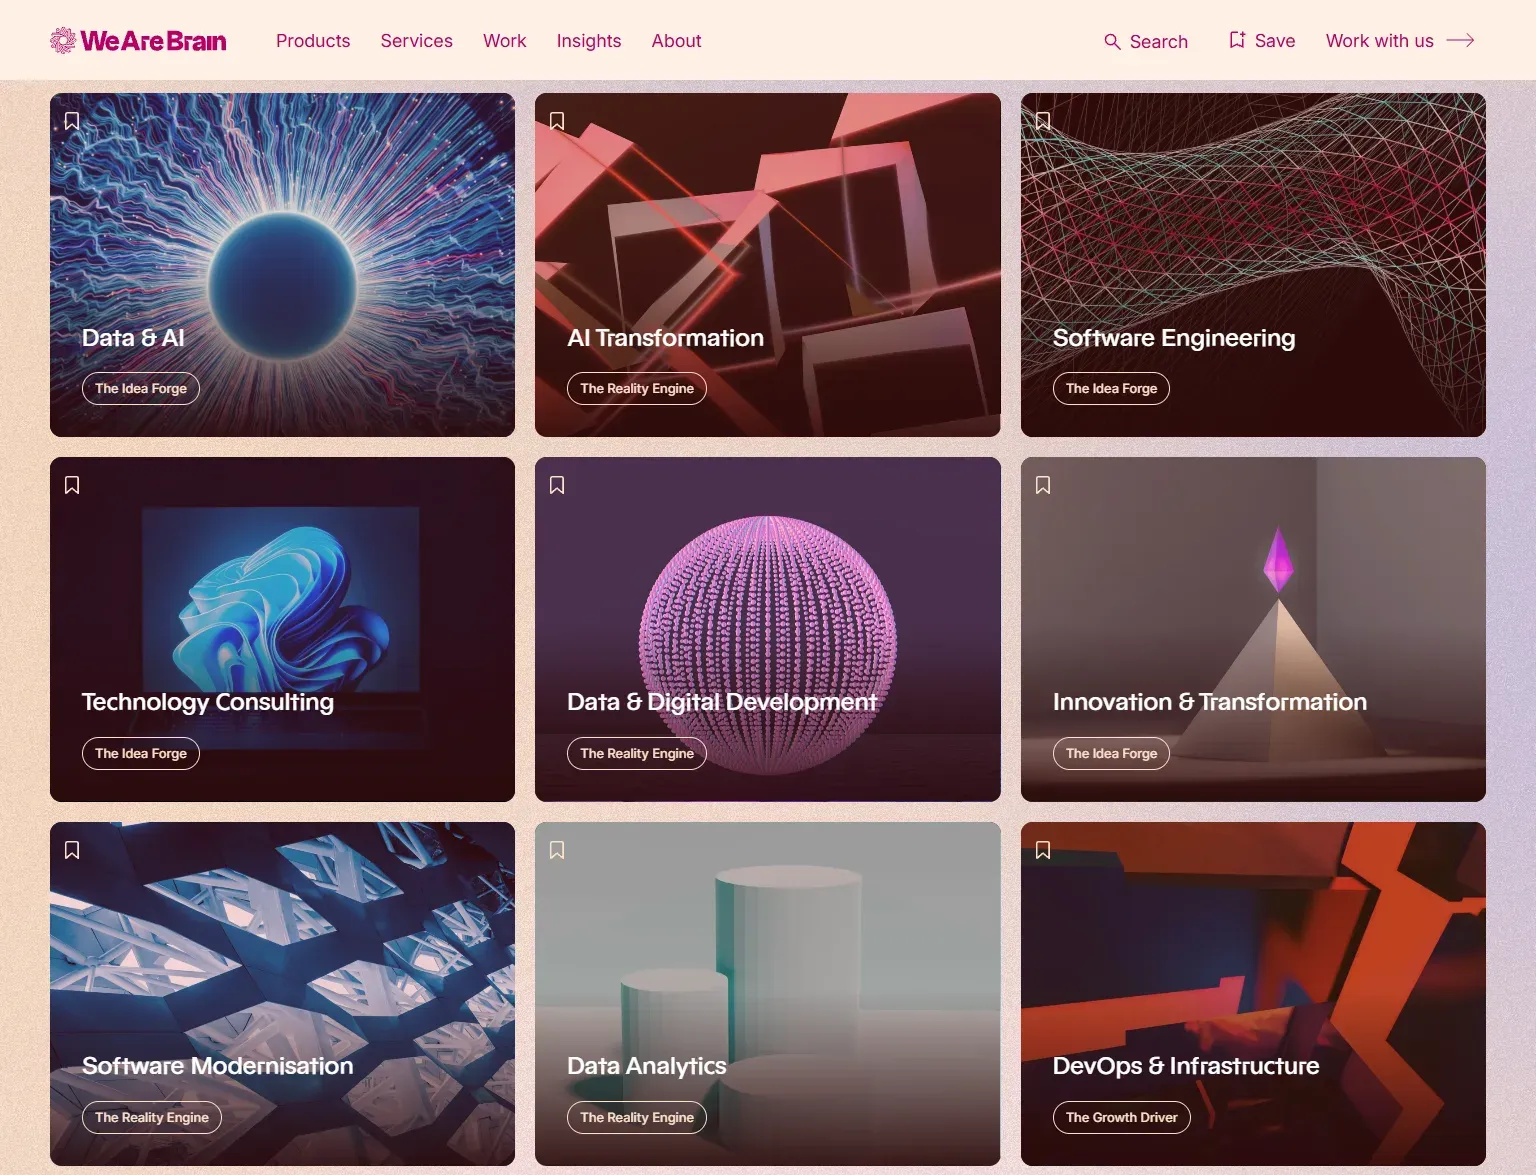Open the Data & AI title
Screen dimensions: 1536x1175
[133, 338]
